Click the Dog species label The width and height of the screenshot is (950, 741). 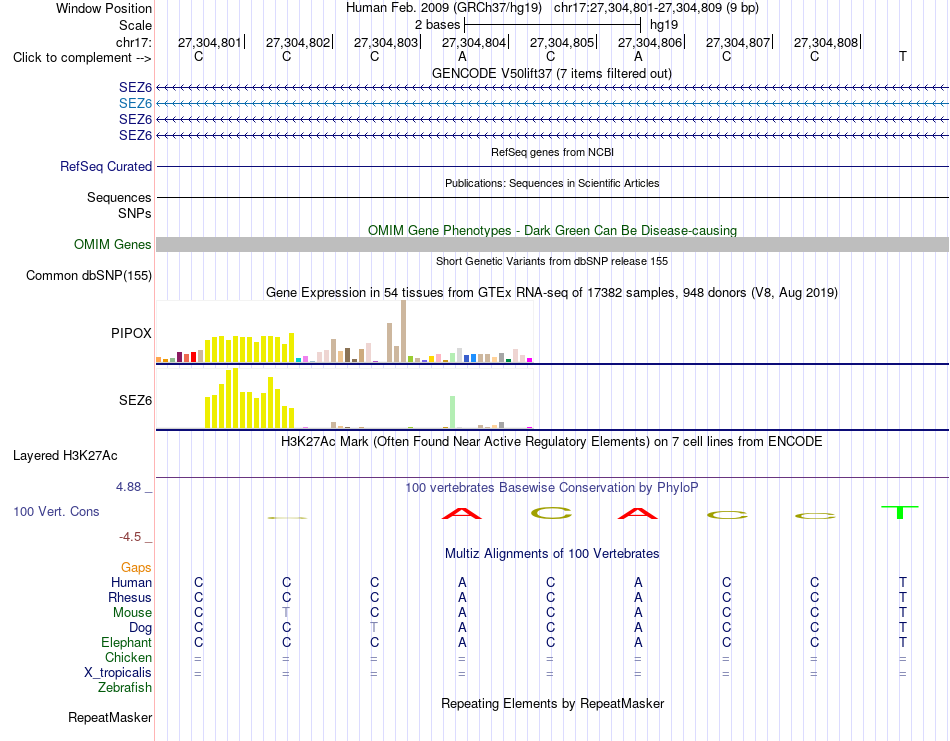140,628
